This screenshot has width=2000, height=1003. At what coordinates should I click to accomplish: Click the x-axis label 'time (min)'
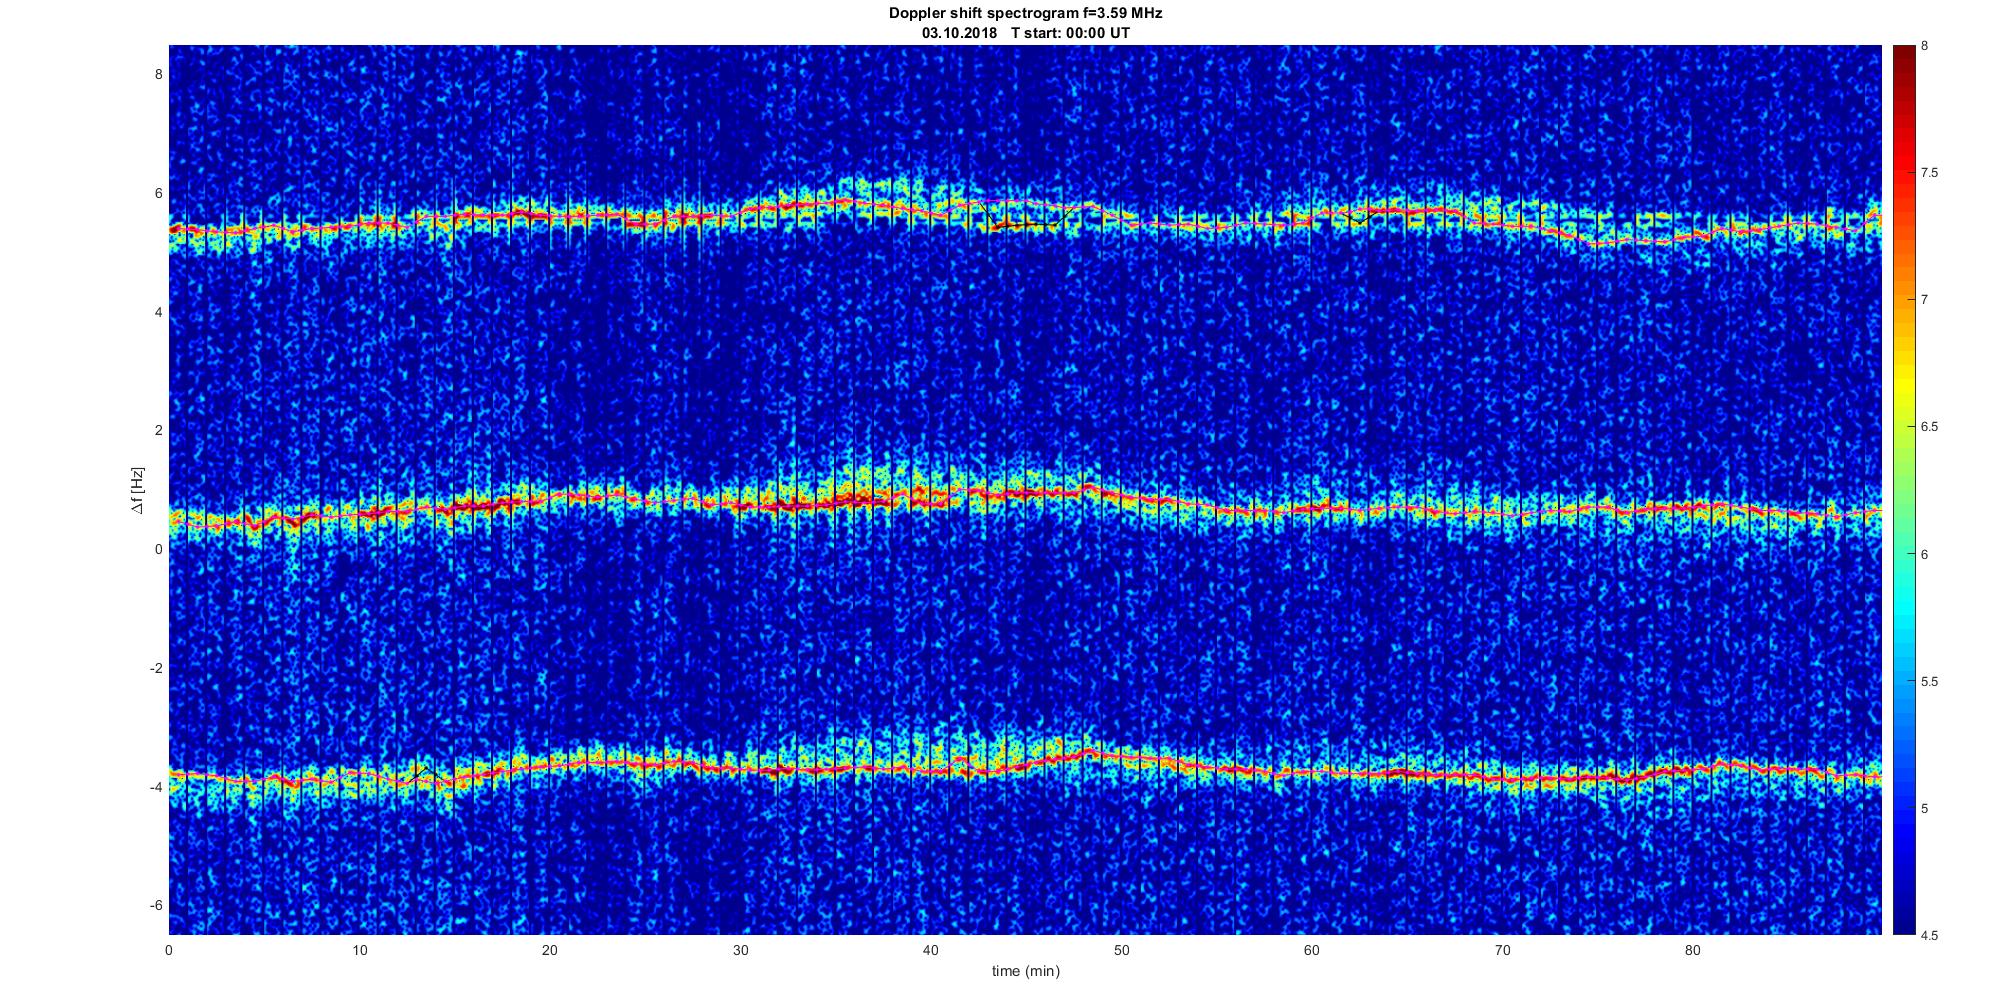pos(1025,971)
